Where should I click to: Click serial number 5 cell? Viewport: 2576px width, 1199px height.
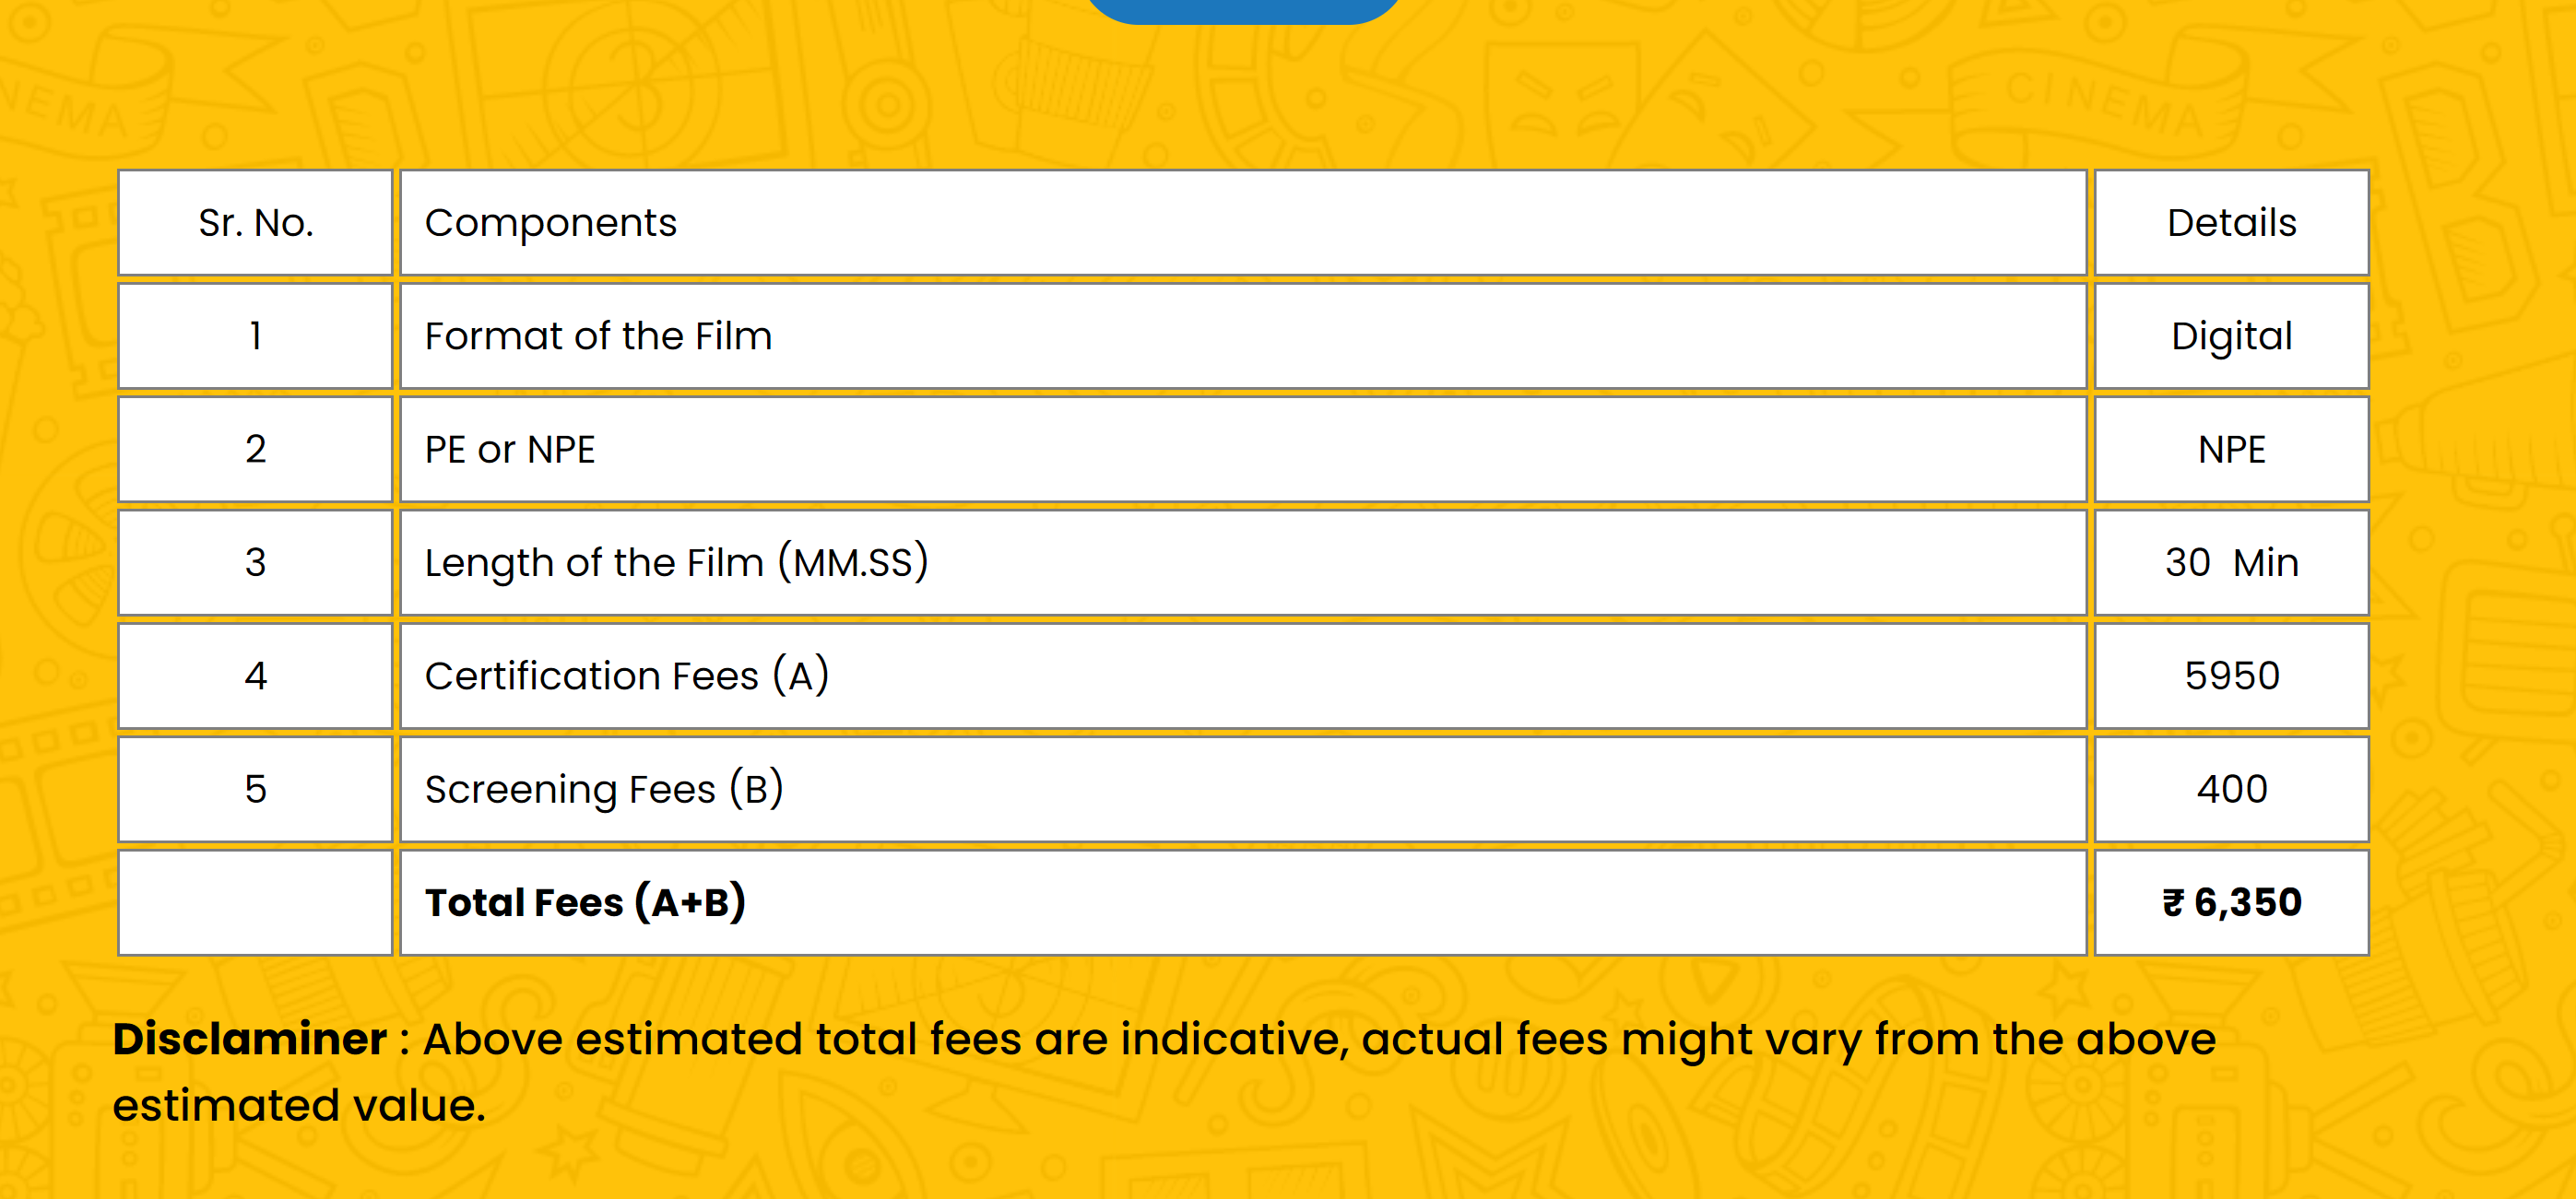coord(255,789)
